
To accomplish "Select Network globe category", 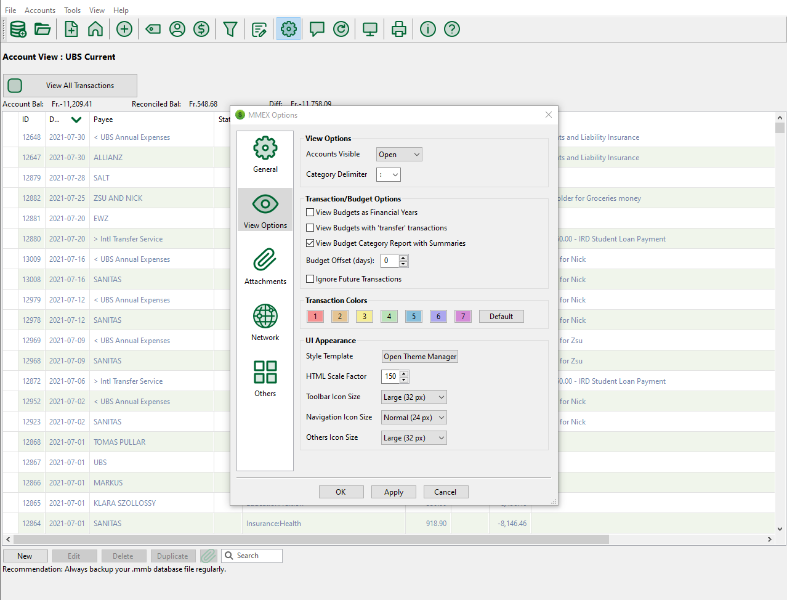I will 265,322.
